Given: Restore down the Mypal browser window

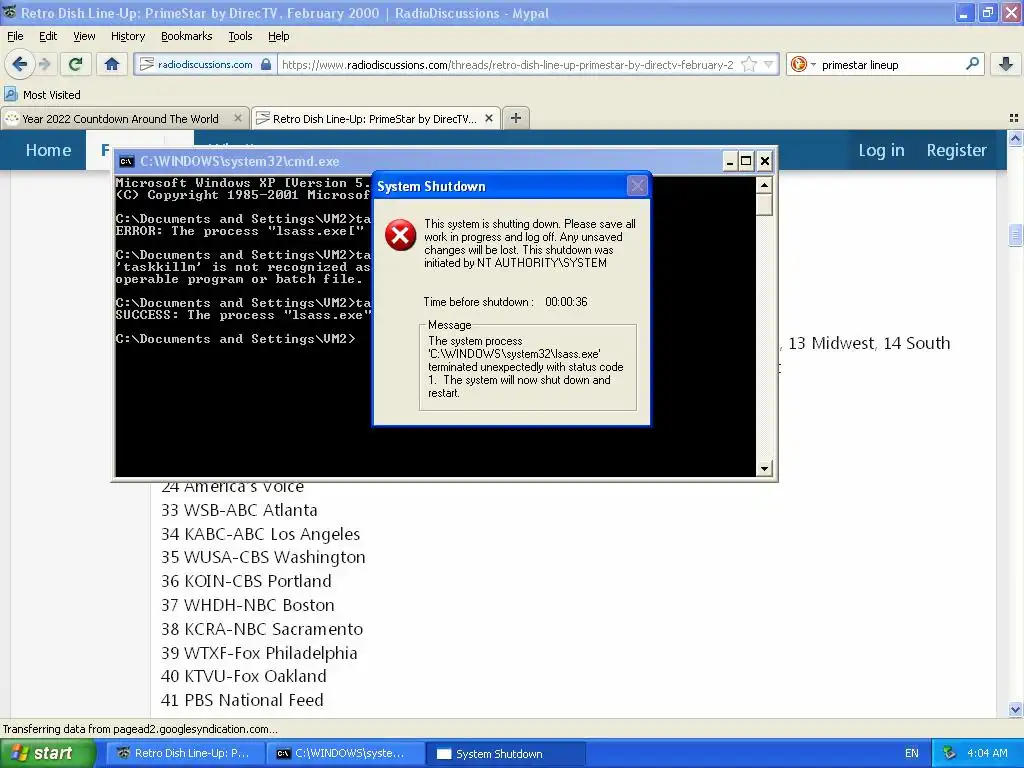Looking at the screenshot, I should point(987,13).
